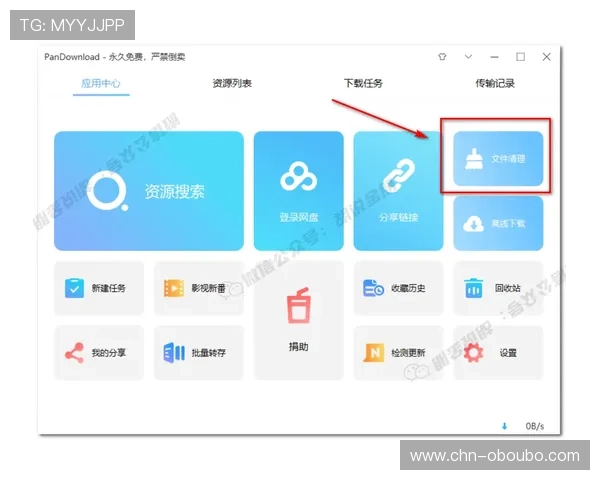Click the film icon for 影视新番
This screenshot has width=600, height=480.
coord(174,288)
